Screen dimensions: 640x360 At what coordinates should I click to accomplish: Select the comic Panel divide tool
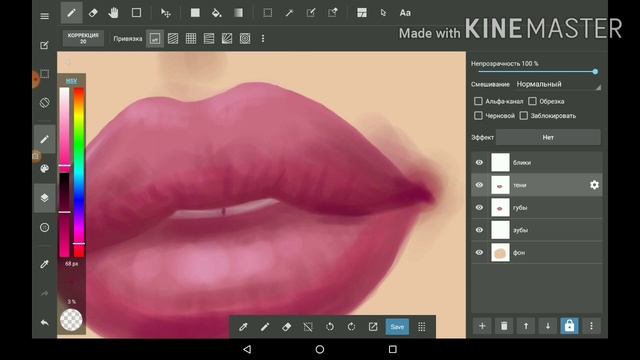(x=362, y=13)
